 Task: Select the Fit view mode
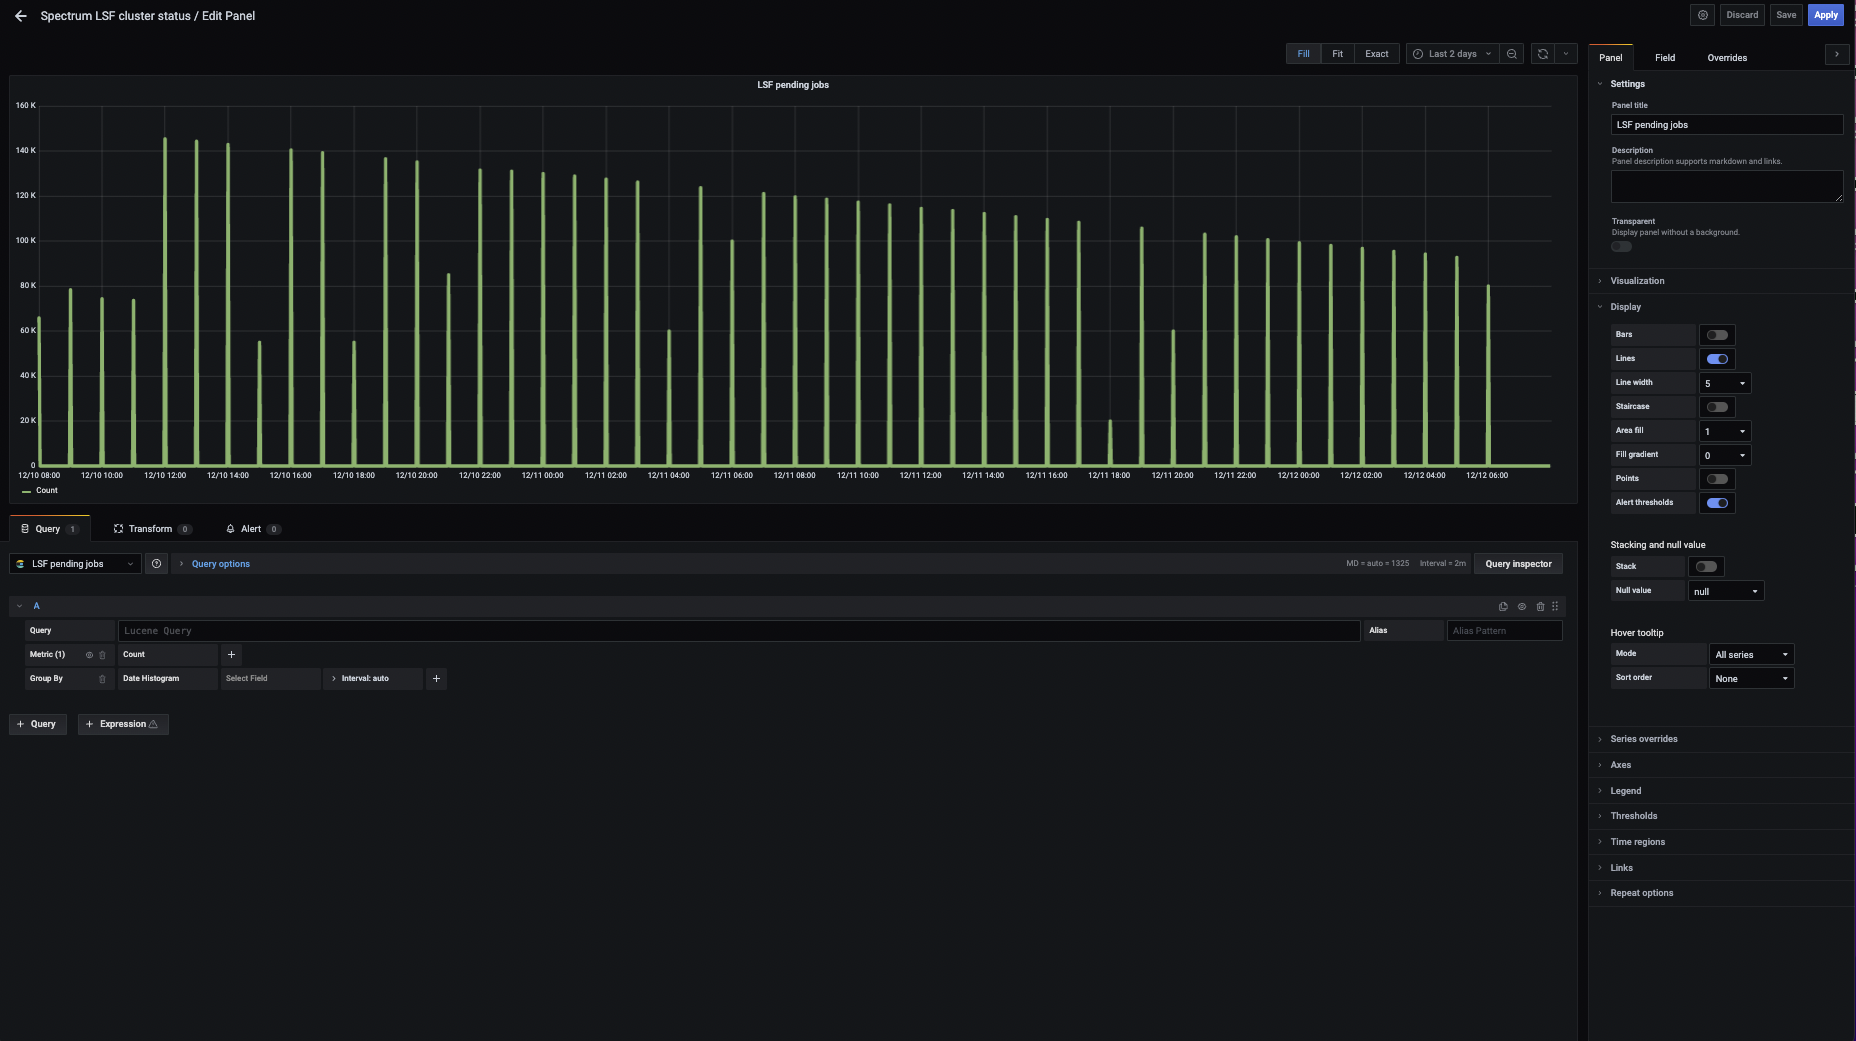1337,54
